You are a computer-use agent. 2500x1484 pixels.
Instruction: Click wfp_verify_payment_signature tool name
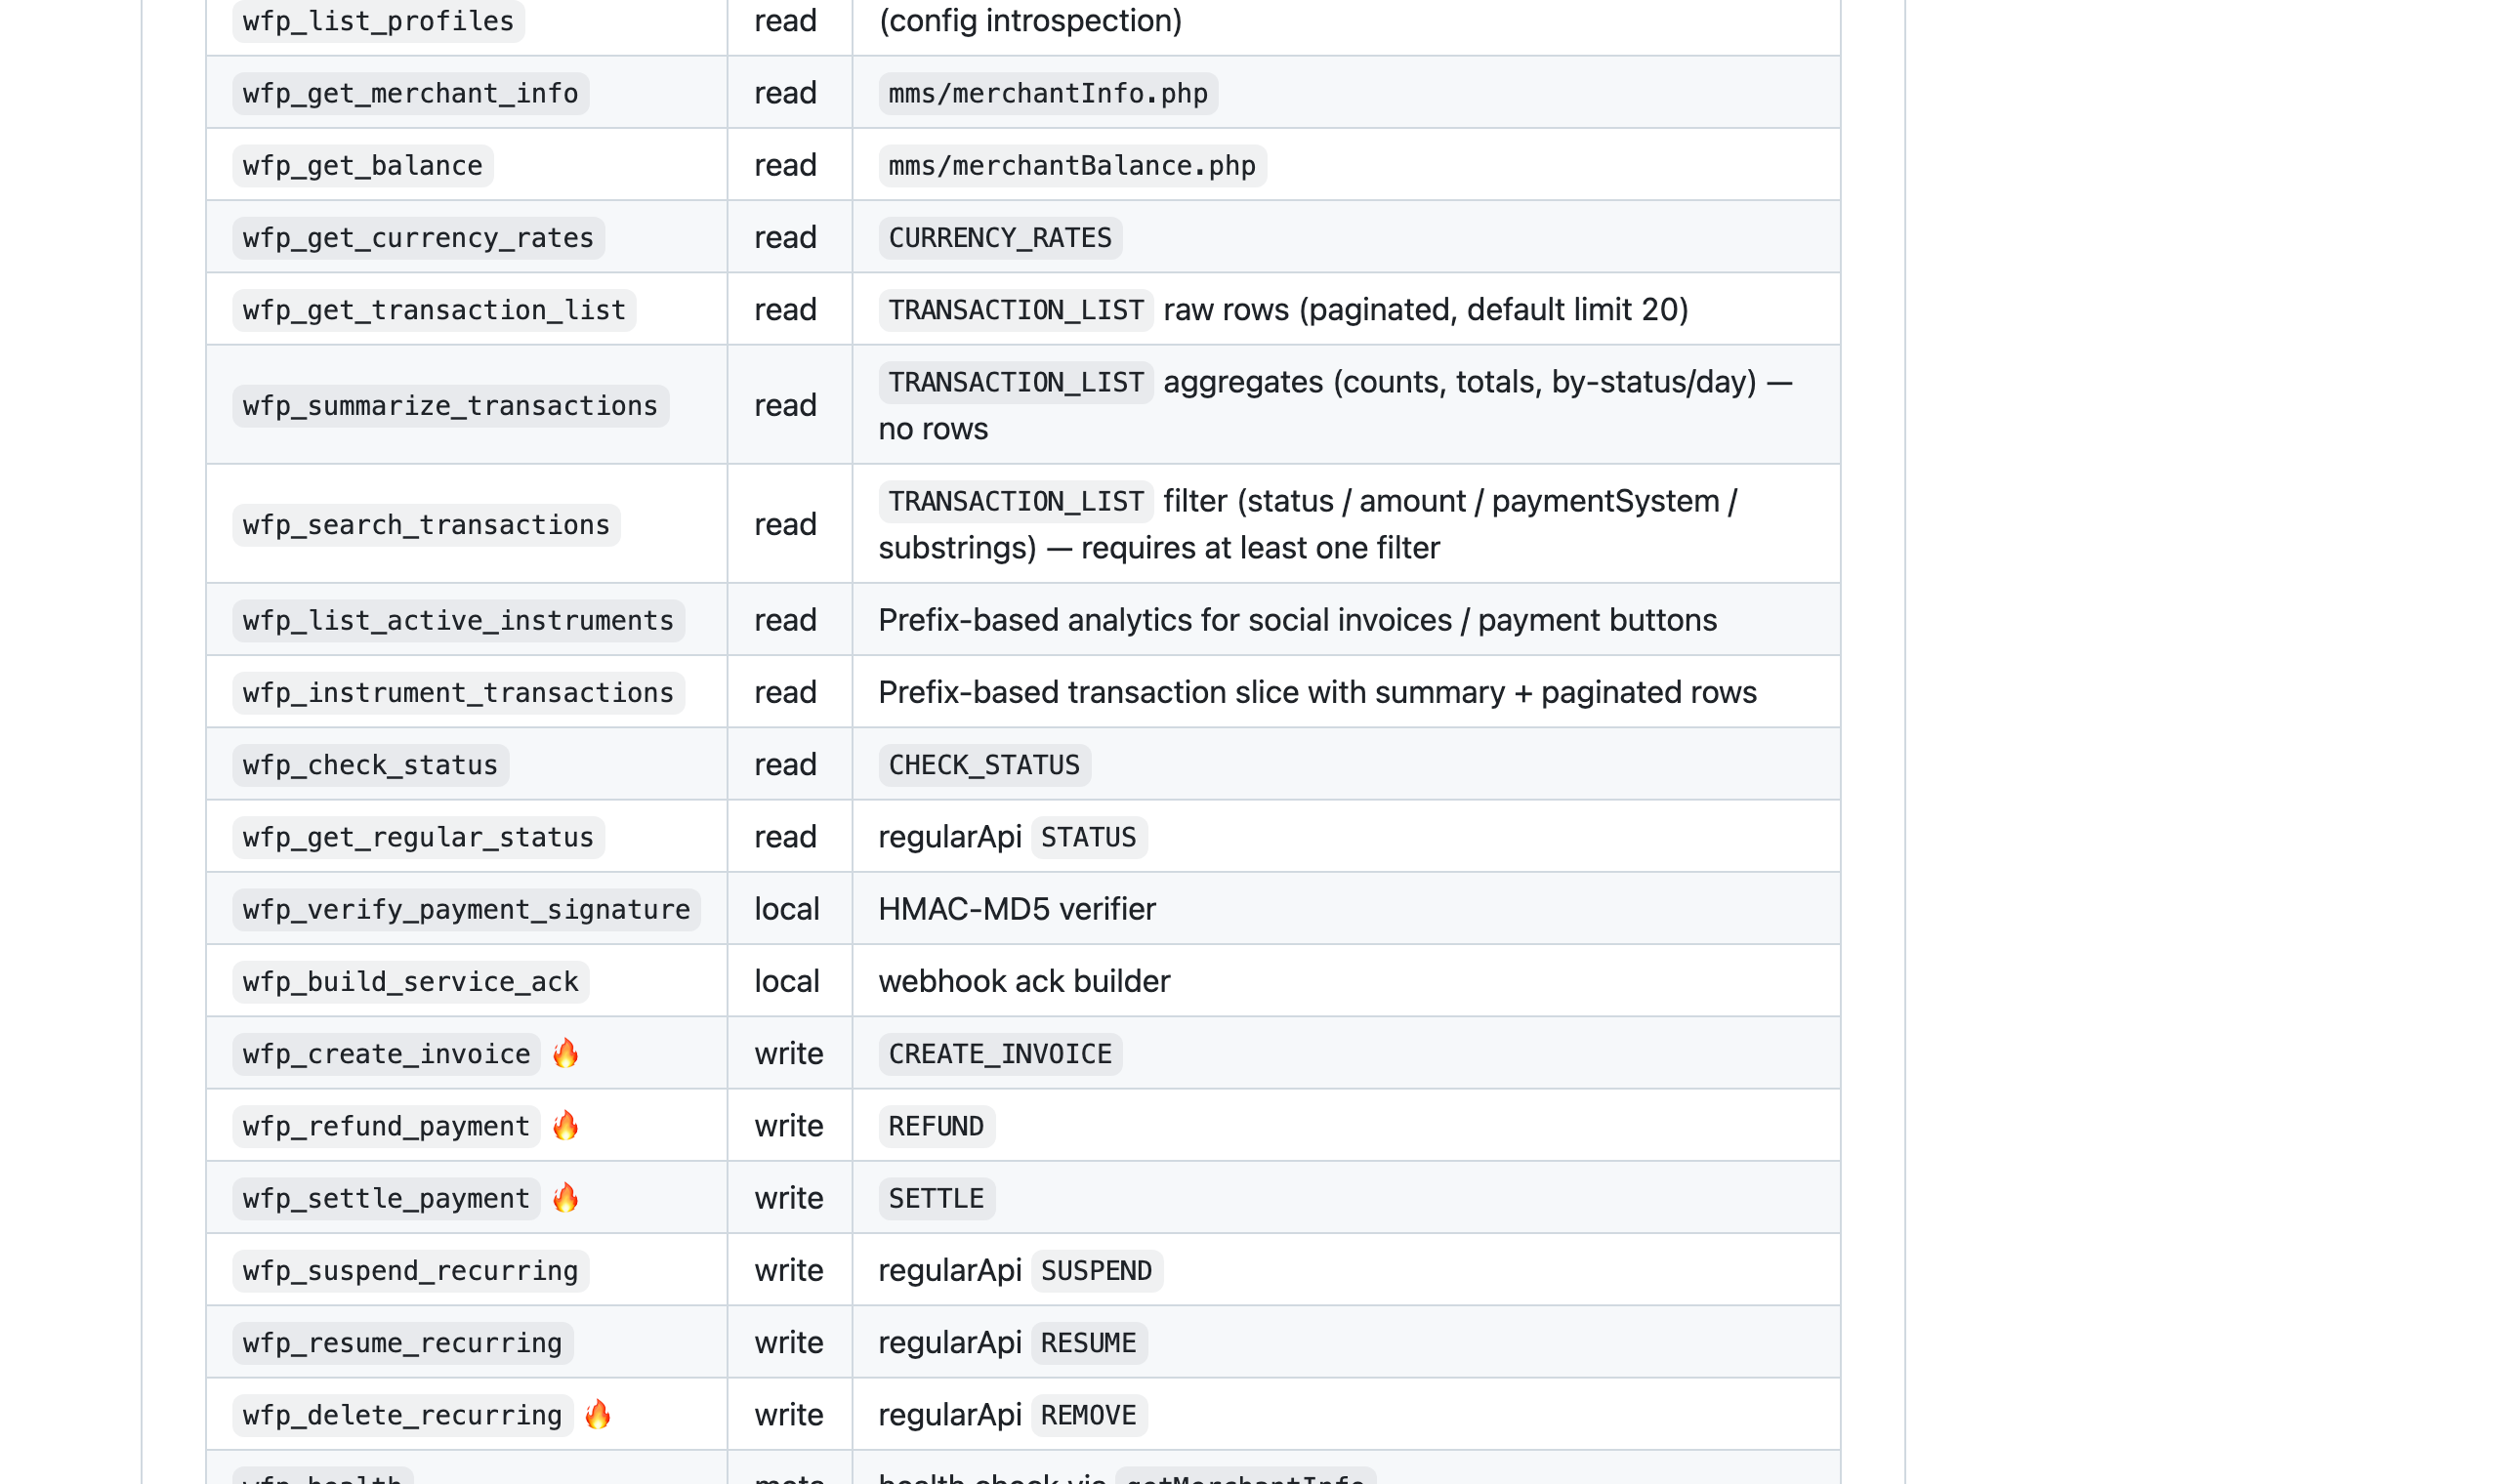coord(467,909)
